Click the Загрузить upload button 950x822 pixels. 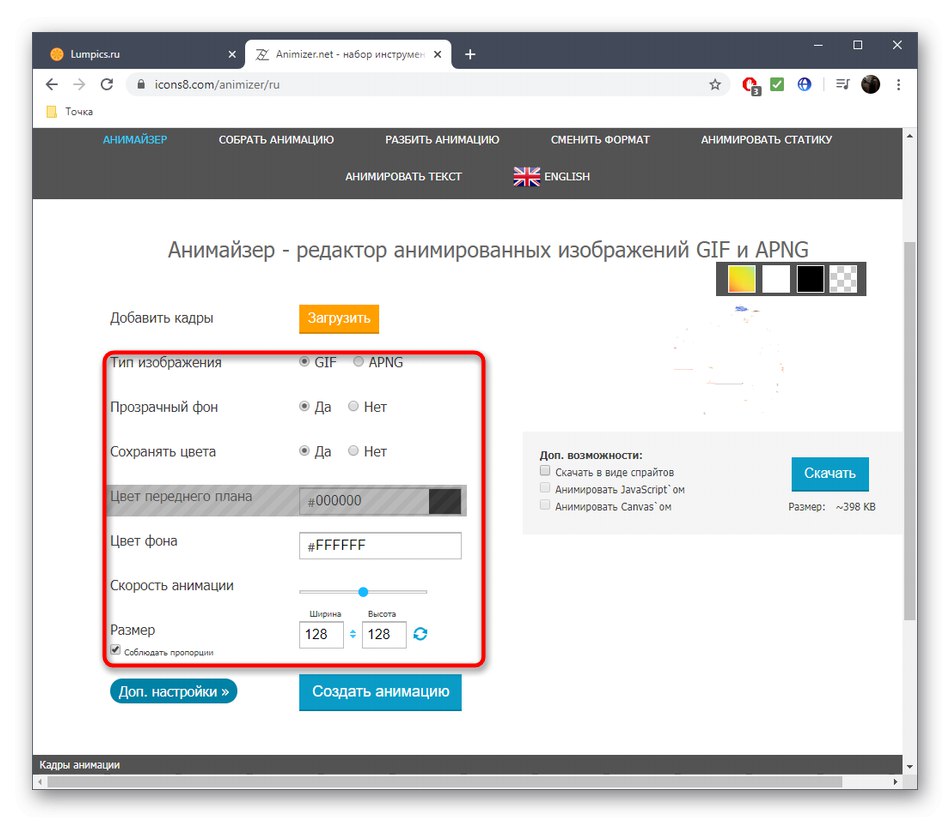click(x=339, y=319)
